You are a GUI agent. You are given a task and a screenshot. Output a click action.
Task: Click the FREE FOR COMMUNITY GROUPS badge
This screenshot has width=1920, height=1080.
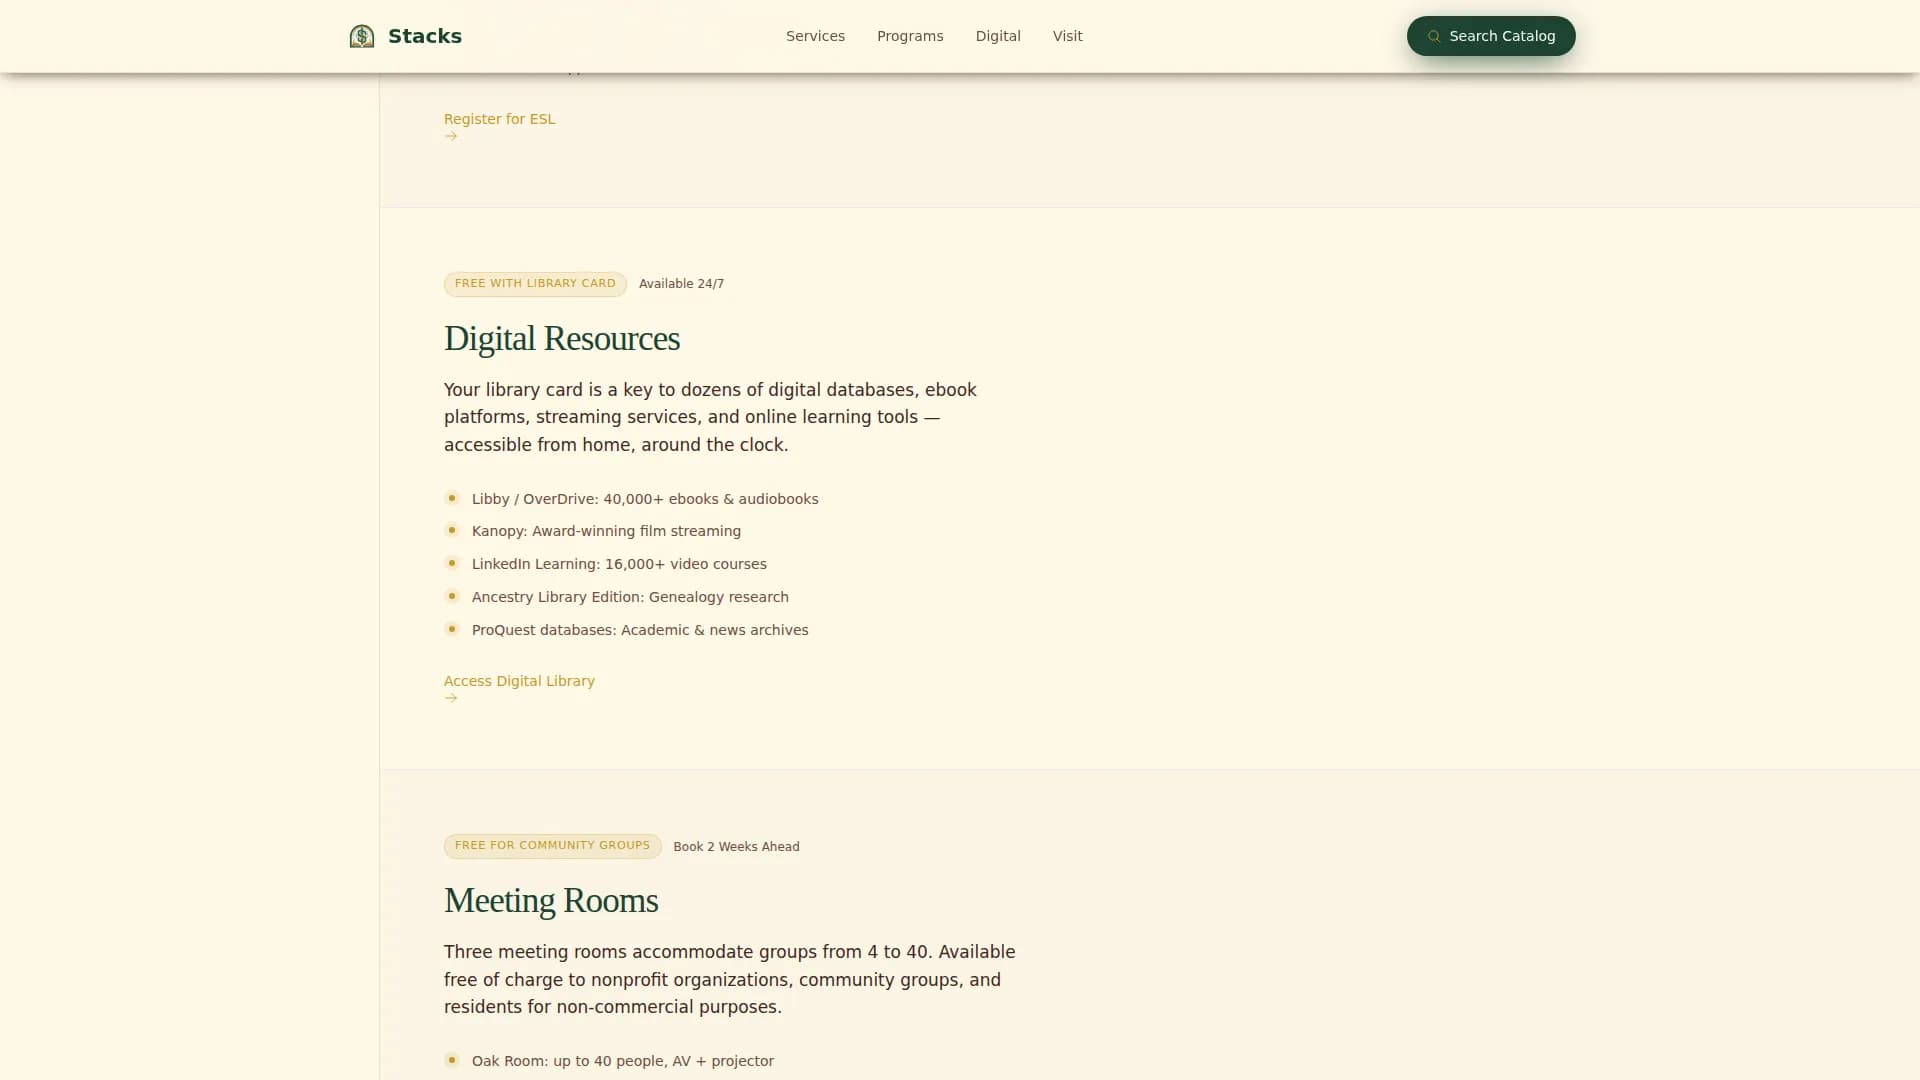[552, 846]
